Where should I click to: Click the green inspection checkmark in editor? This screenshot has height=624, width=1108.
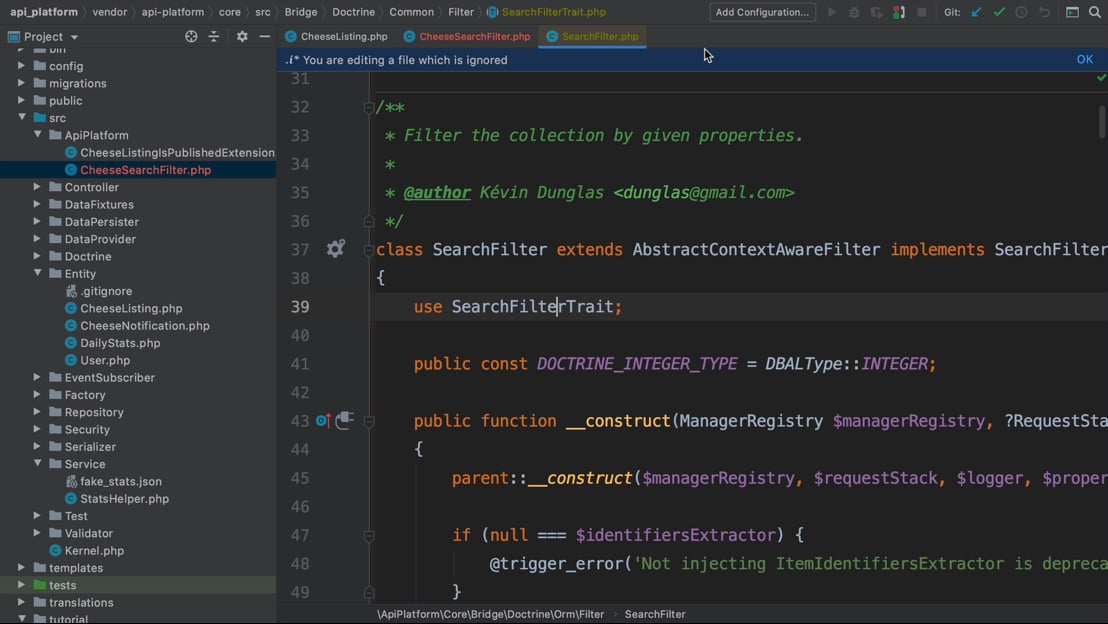[1101, 78]
